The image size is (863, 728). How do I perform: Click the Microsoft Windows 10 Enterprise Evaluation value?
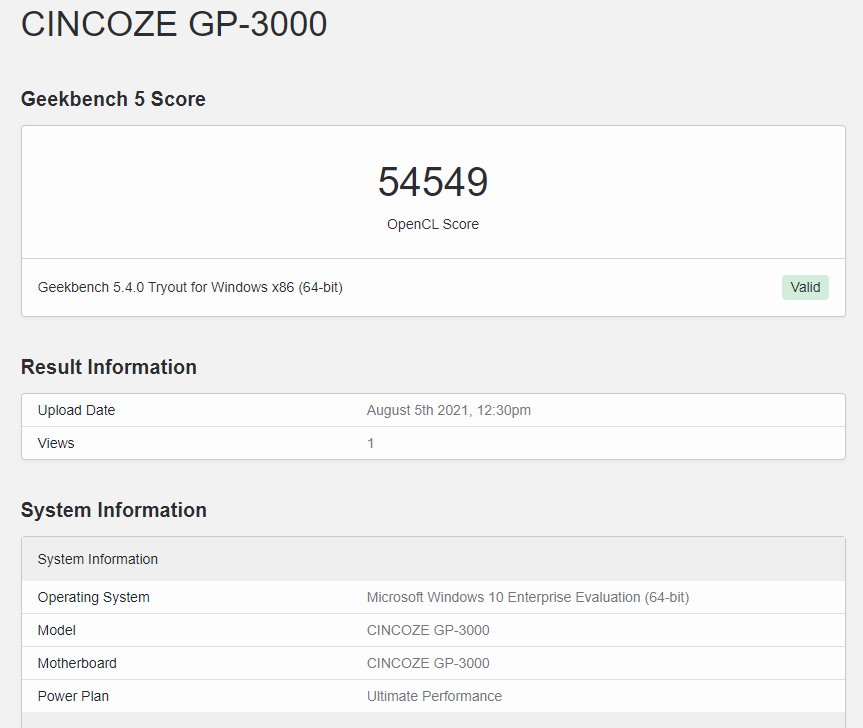tap(528, 598)
